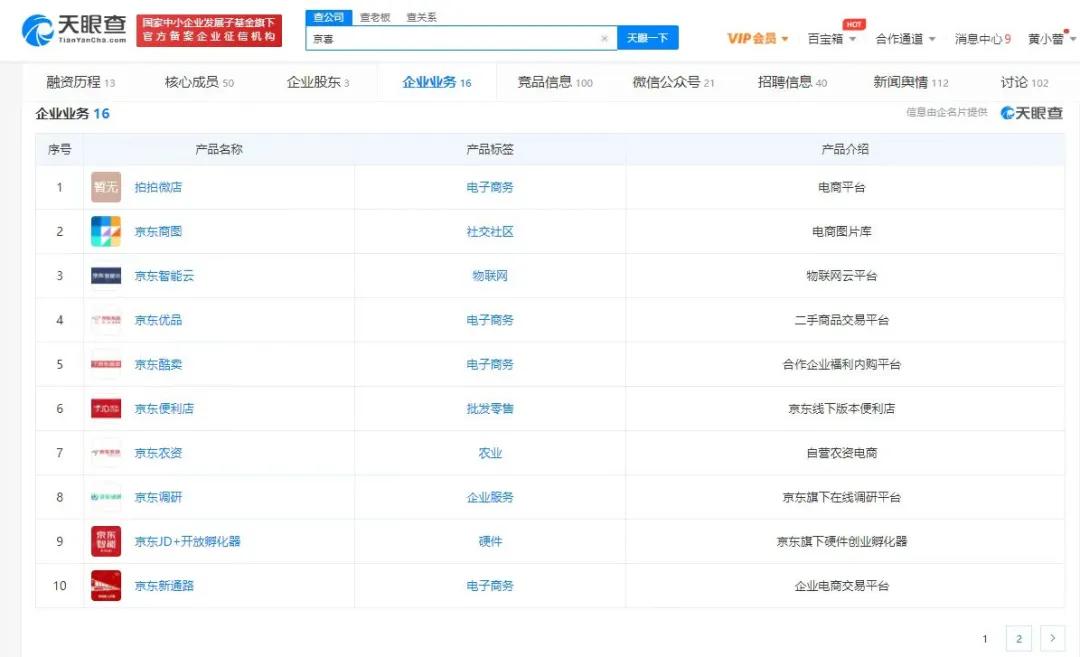This screenshot has width=1080, height=657.
Task: Expand the 合作通道 dropdown
Action: point(905,39)
